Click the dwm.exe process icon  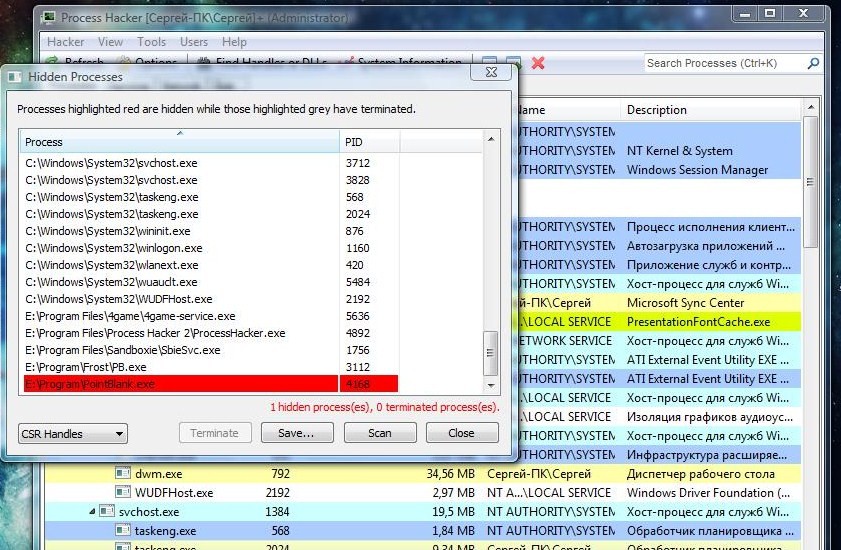click(x=123, y=473)
